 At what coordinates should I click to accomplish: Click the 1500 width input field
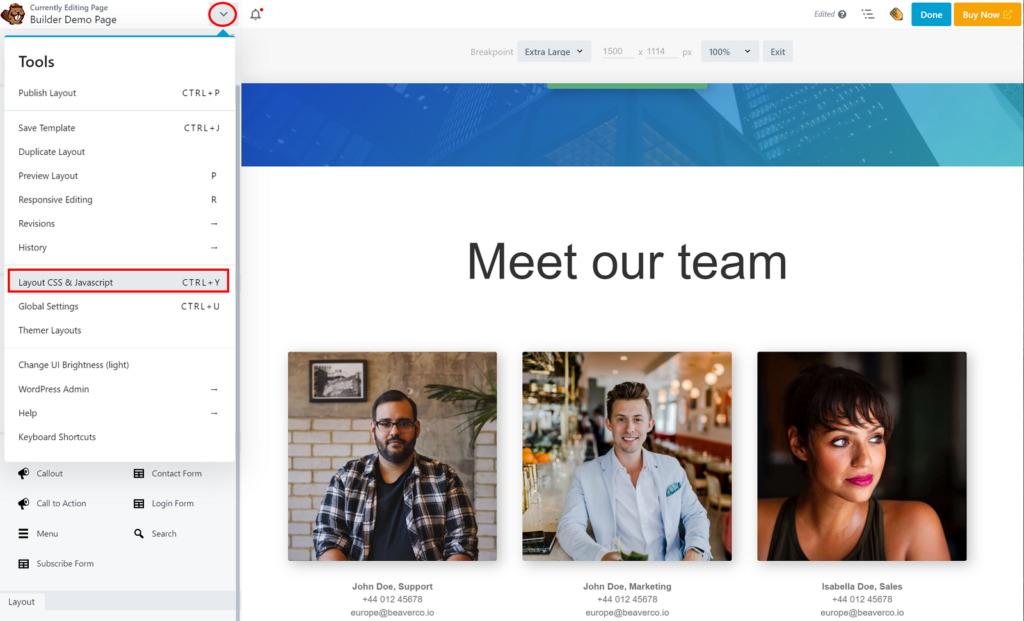(617, 51)
